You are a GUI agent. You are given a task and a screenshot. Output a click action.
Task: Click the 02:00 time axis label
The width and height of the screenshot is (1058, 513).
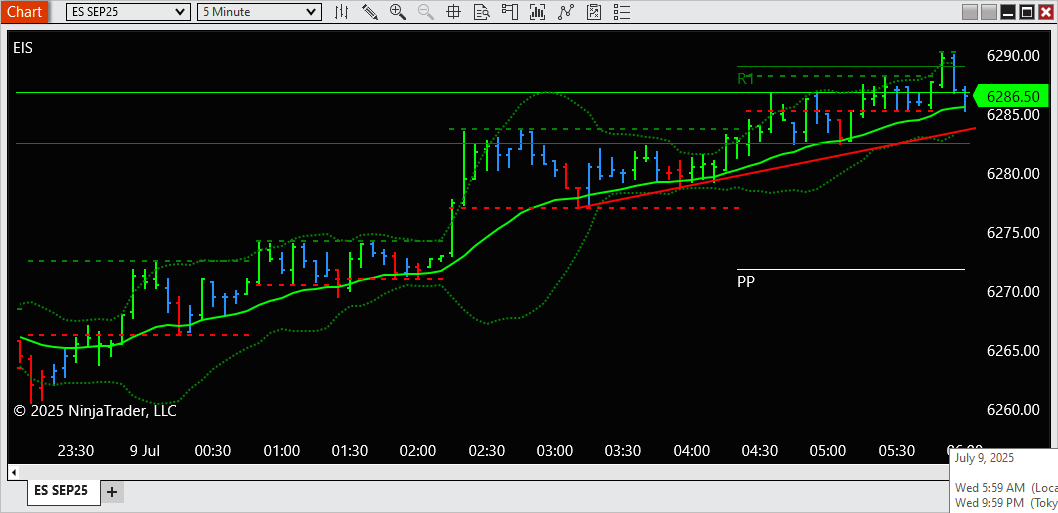pyautogui.click(x=418, y=450)
